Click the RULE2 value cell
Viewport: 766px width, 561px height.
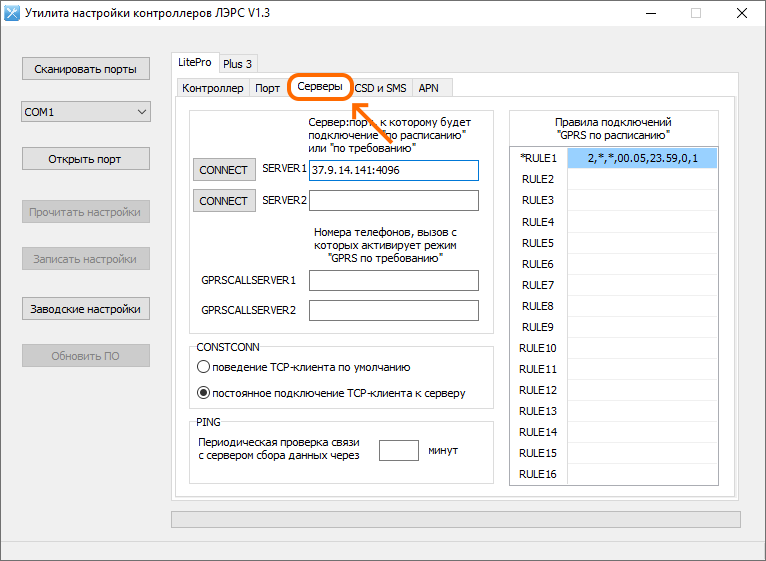click(642, 179)
